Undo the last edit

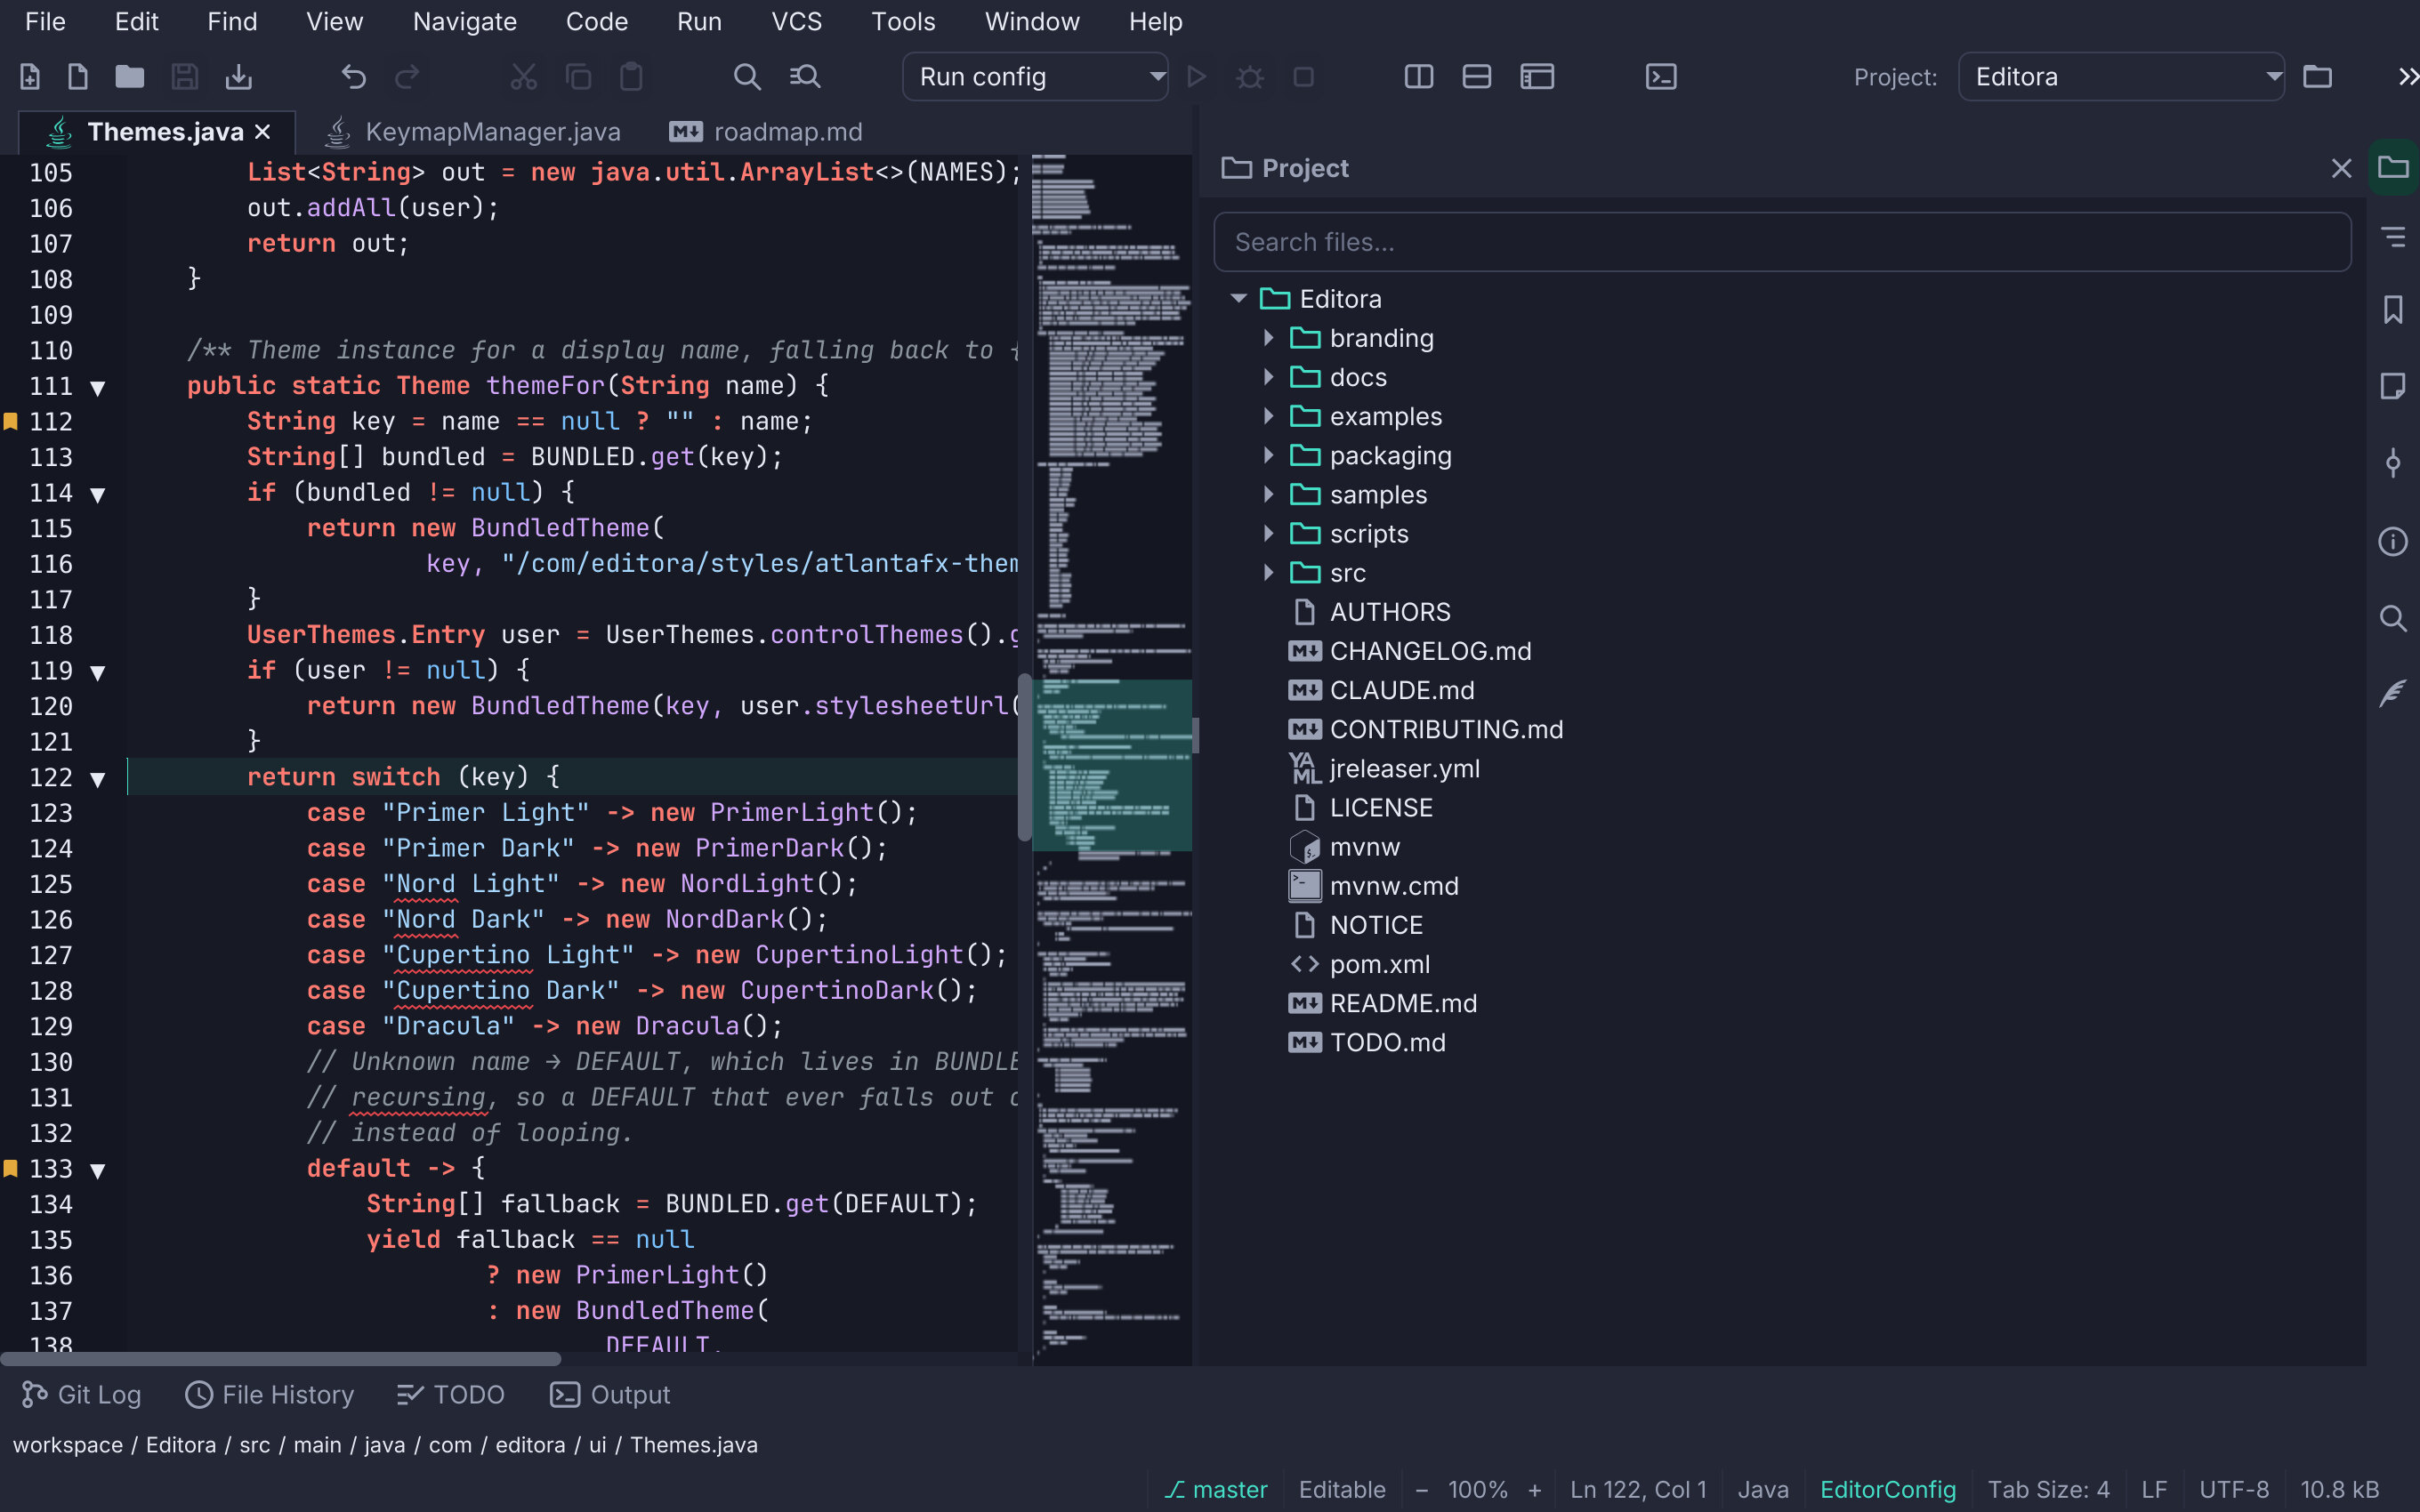354,77
